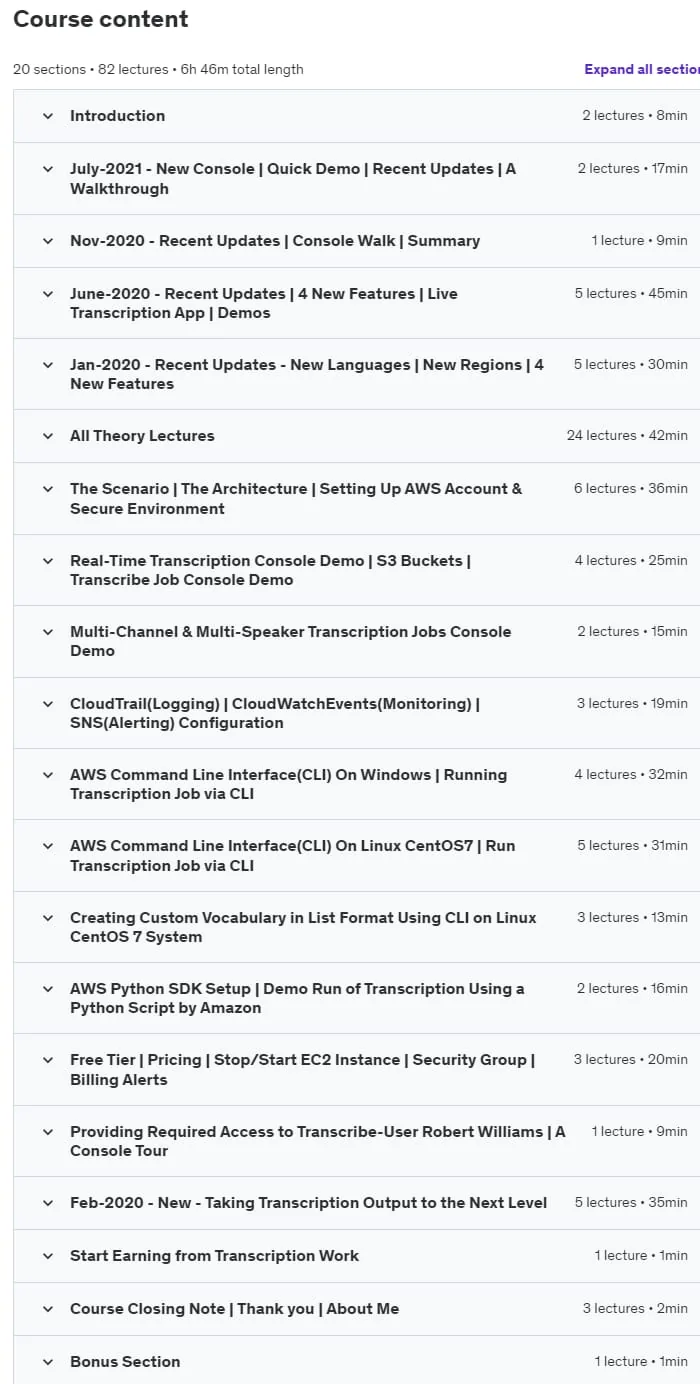
Task: Click the Expand all sections link
Action: 642,69
